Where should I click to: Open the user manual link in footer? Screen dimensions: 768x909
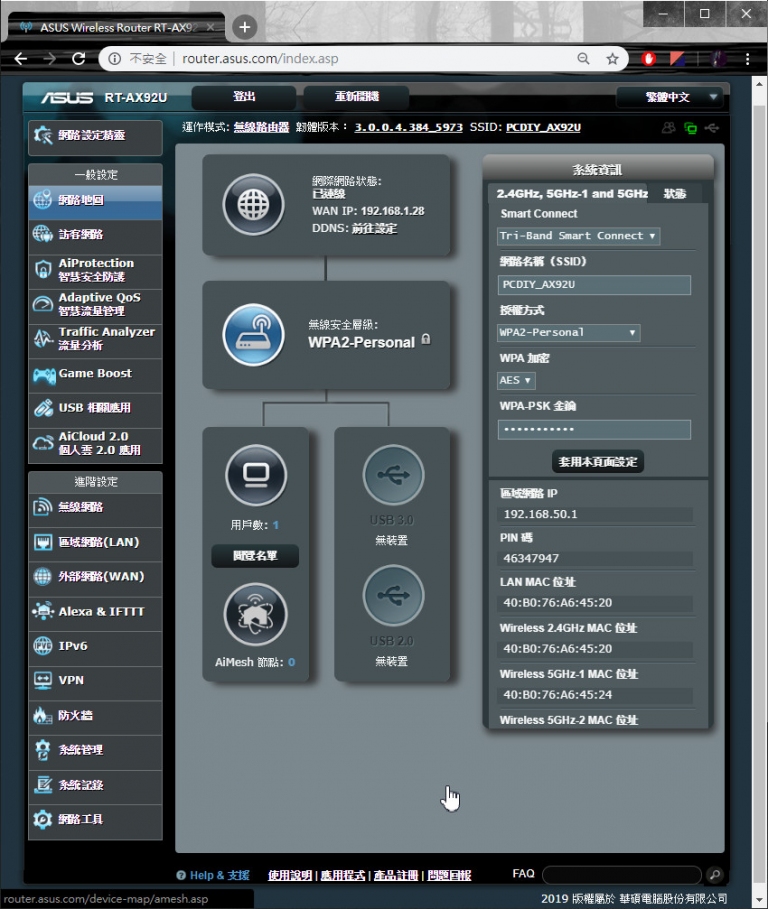(290, 875)
